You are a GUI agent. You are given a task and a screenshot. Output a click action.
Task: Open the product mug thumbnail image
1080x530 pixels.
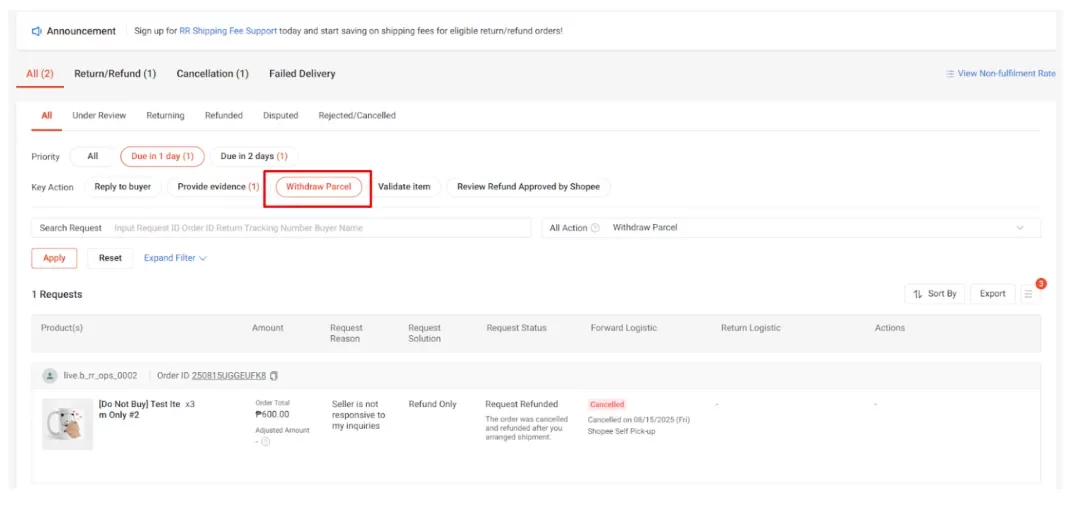[x=67, y=423]
